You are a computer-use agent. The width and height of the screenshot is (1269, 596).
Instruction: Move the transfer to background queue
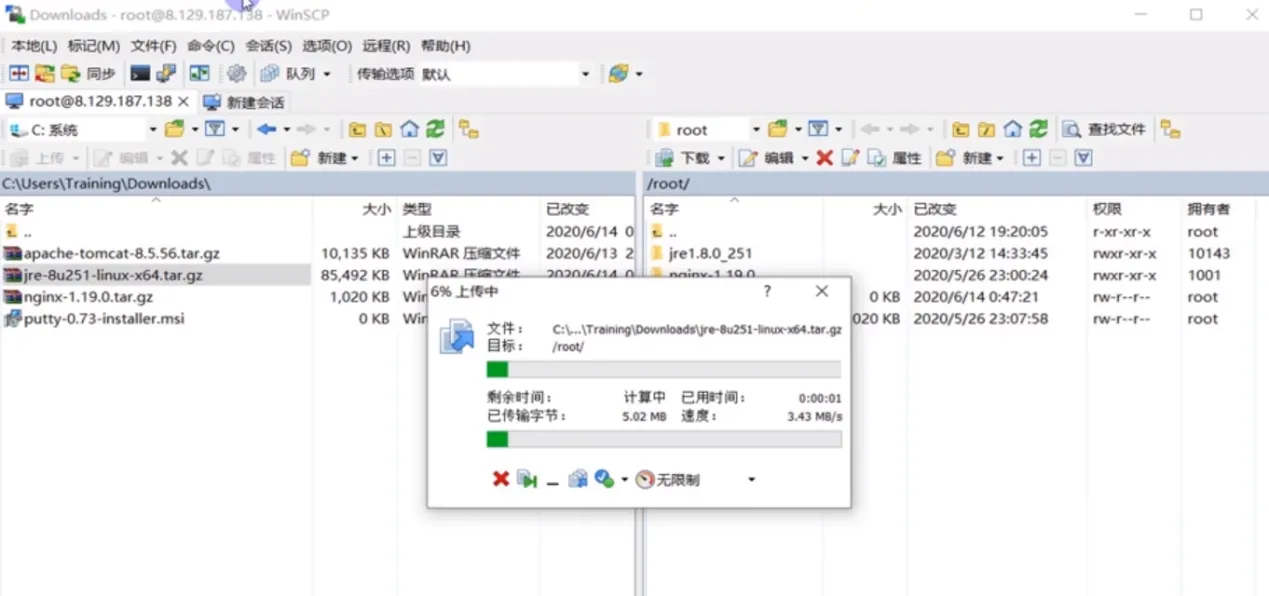click(577, 480)
